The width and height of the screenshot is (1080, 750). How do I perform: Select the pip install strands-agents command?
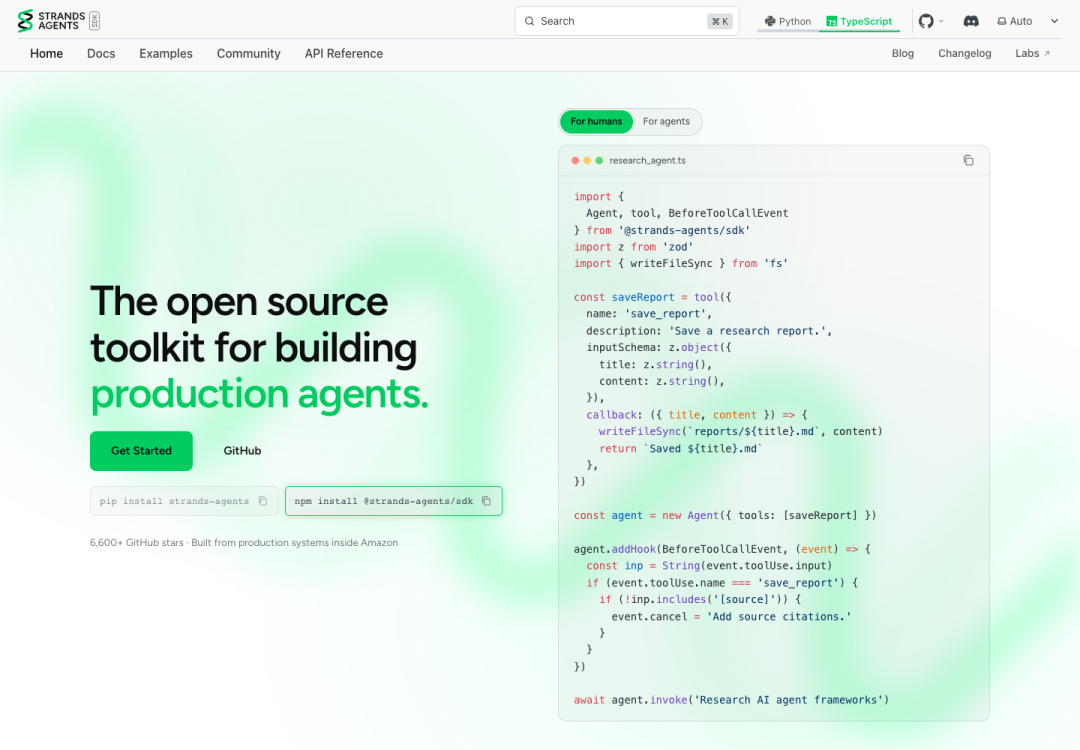(174, 501)
